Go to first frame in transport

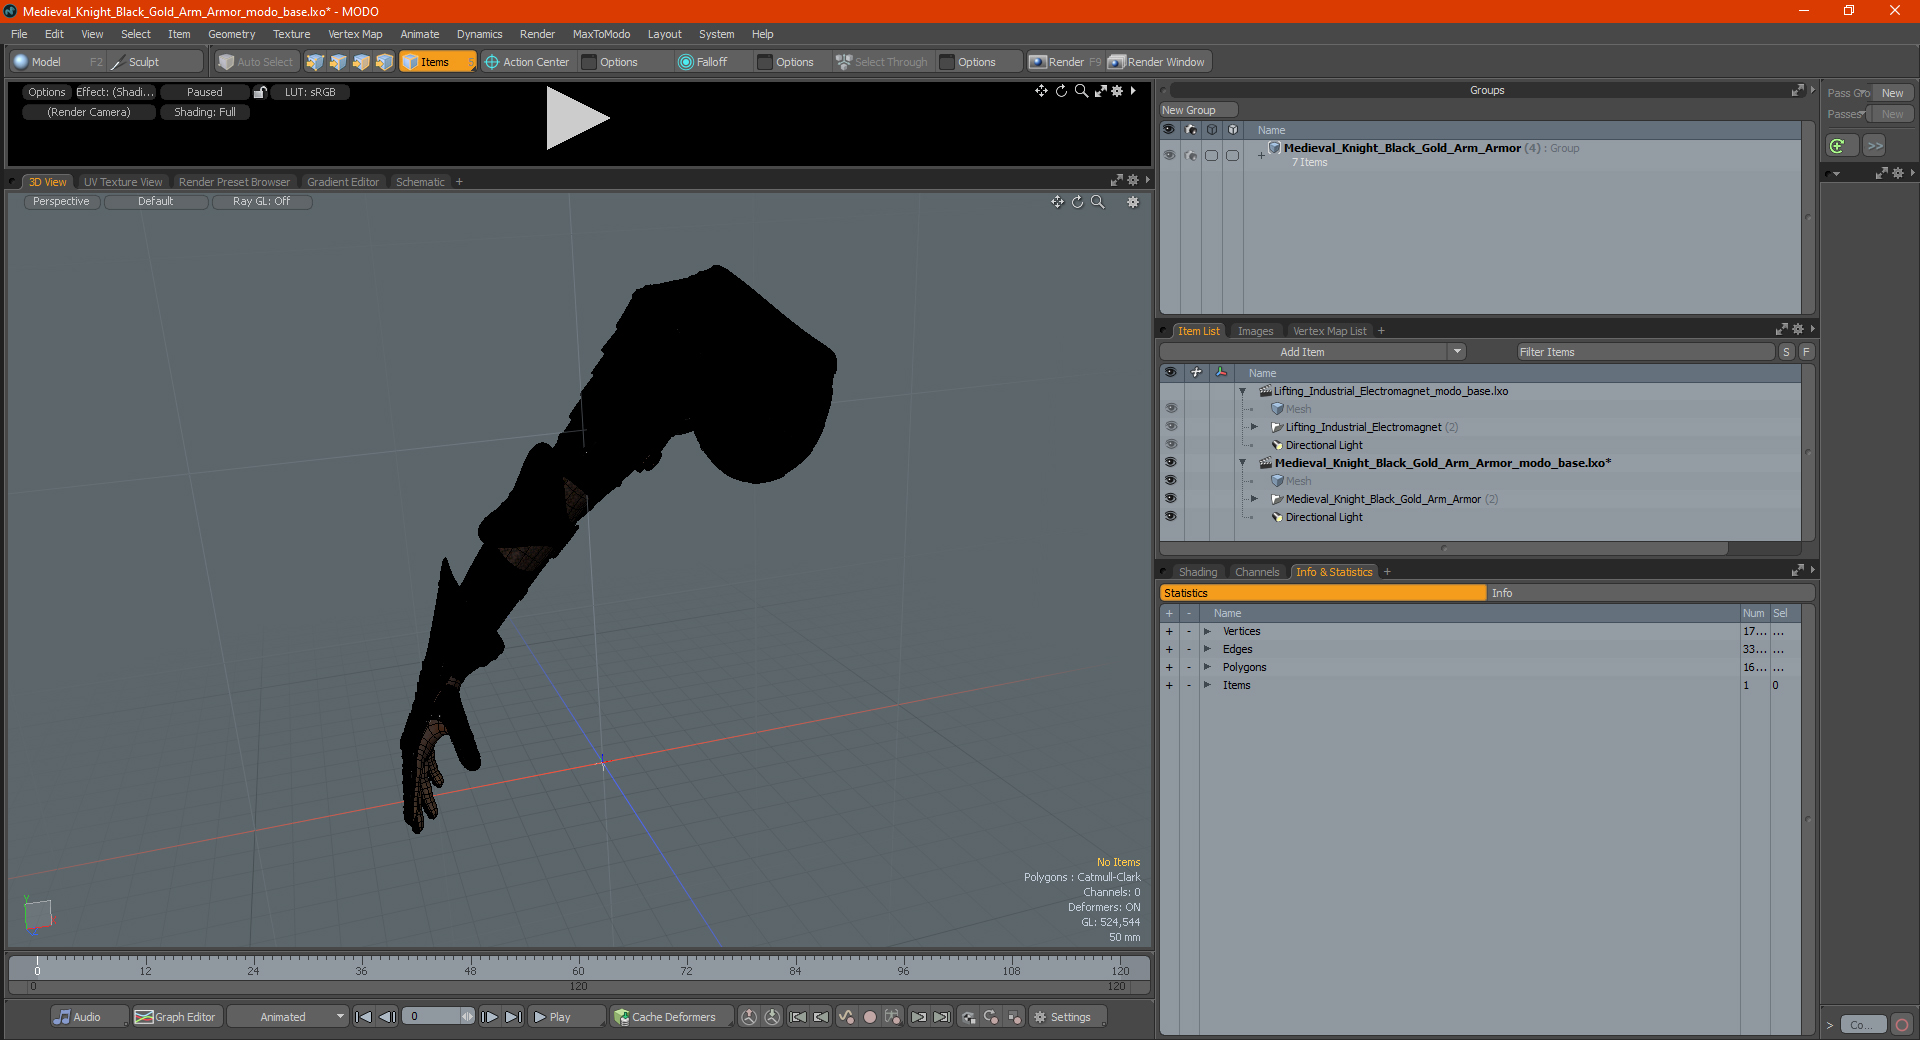(364, 1017)
